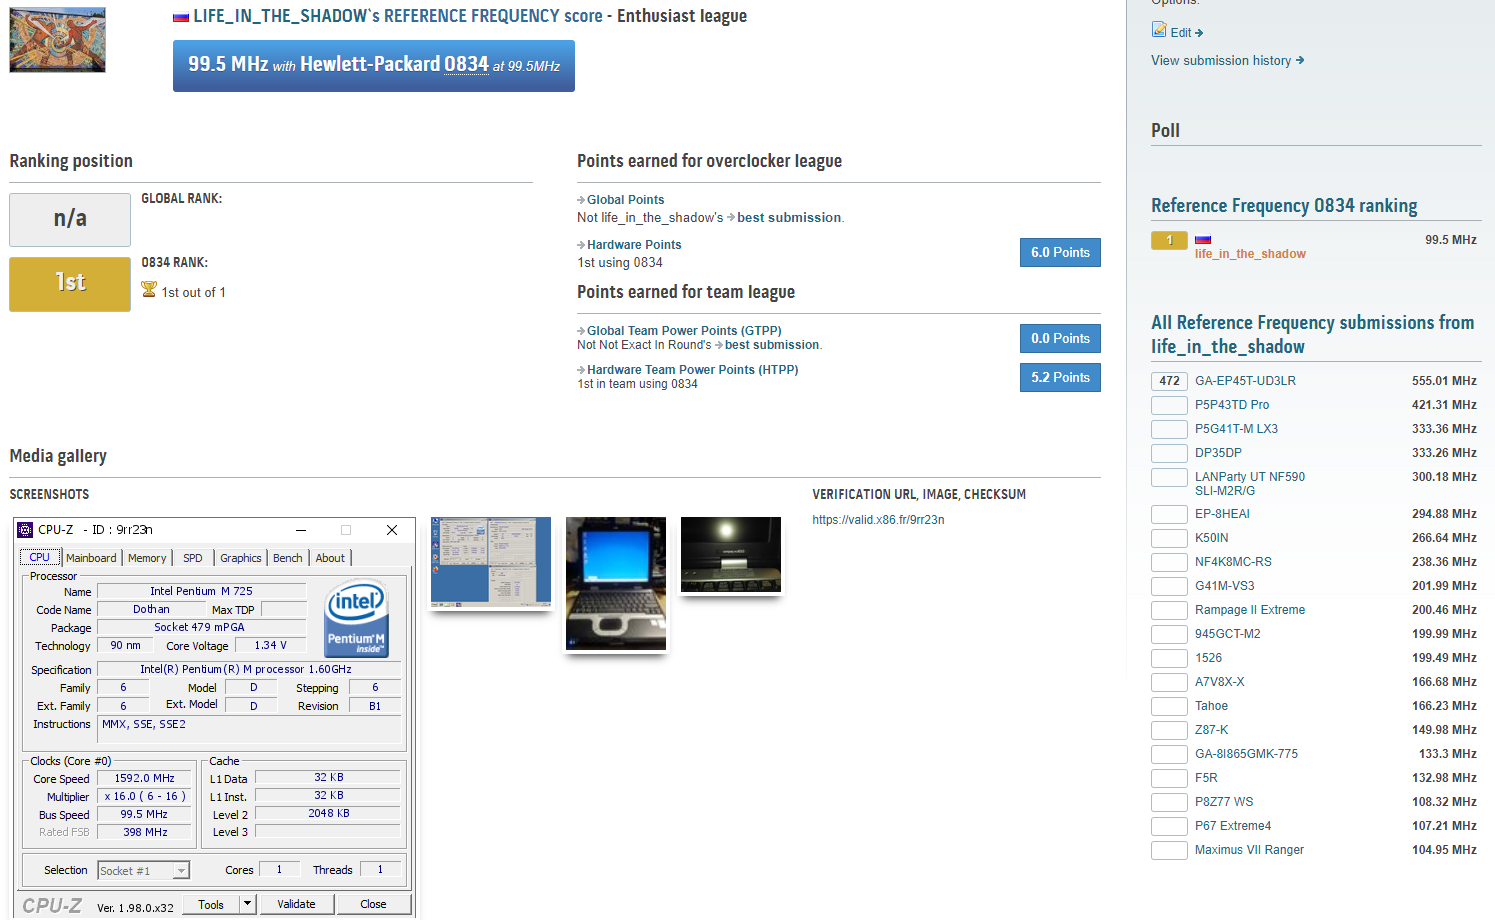This screenshot has height=920, width=1495.
Task: Open the SPD tab in CPU-Z
Action: point(193,558)
